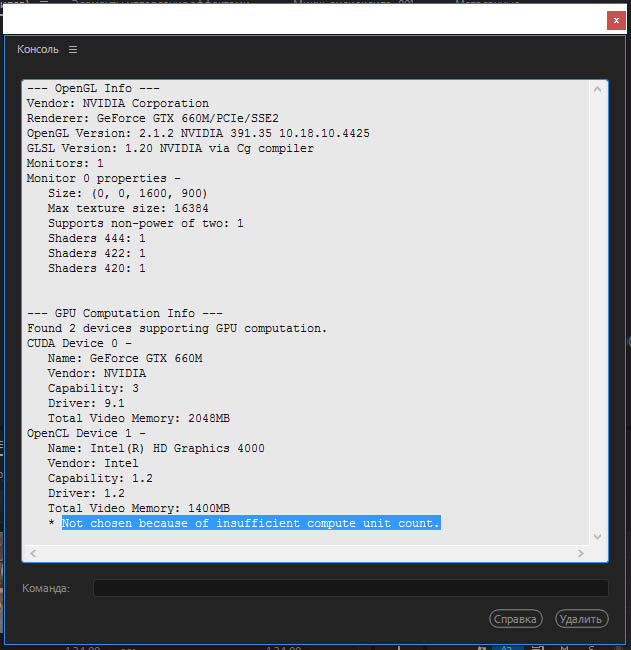631x650 pixels.
Task: Click 'Total Video Memory: 2048MB' line
Action: 138,418
